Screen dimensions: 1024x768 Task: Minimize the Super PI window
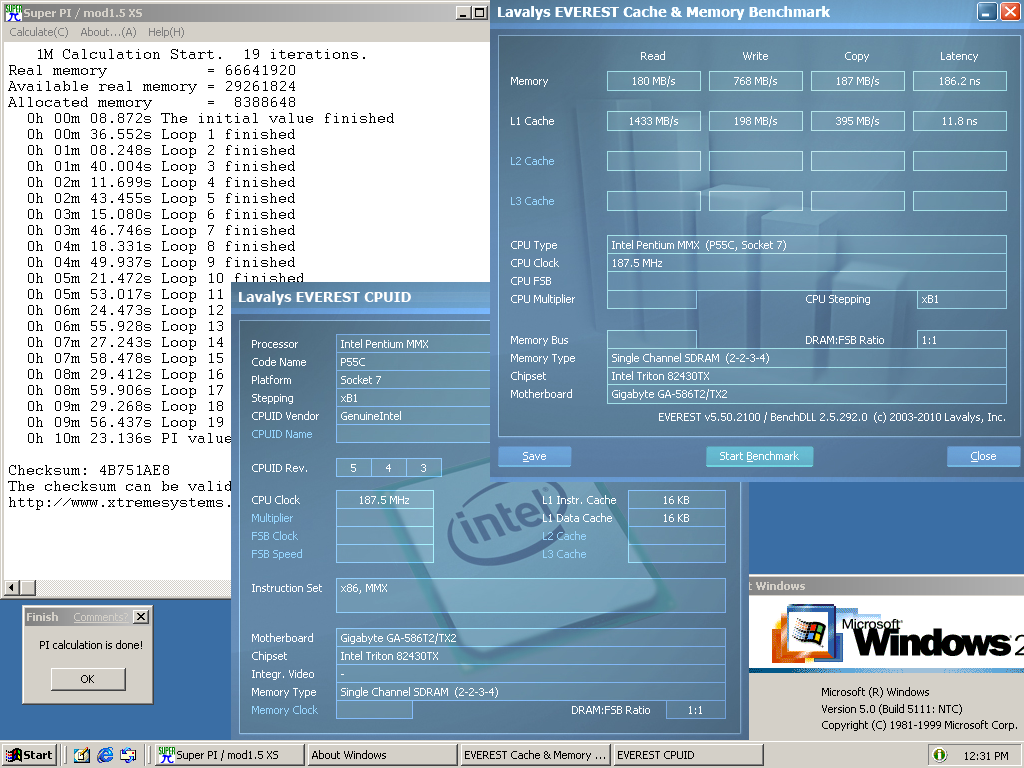[x=463, y=12]
